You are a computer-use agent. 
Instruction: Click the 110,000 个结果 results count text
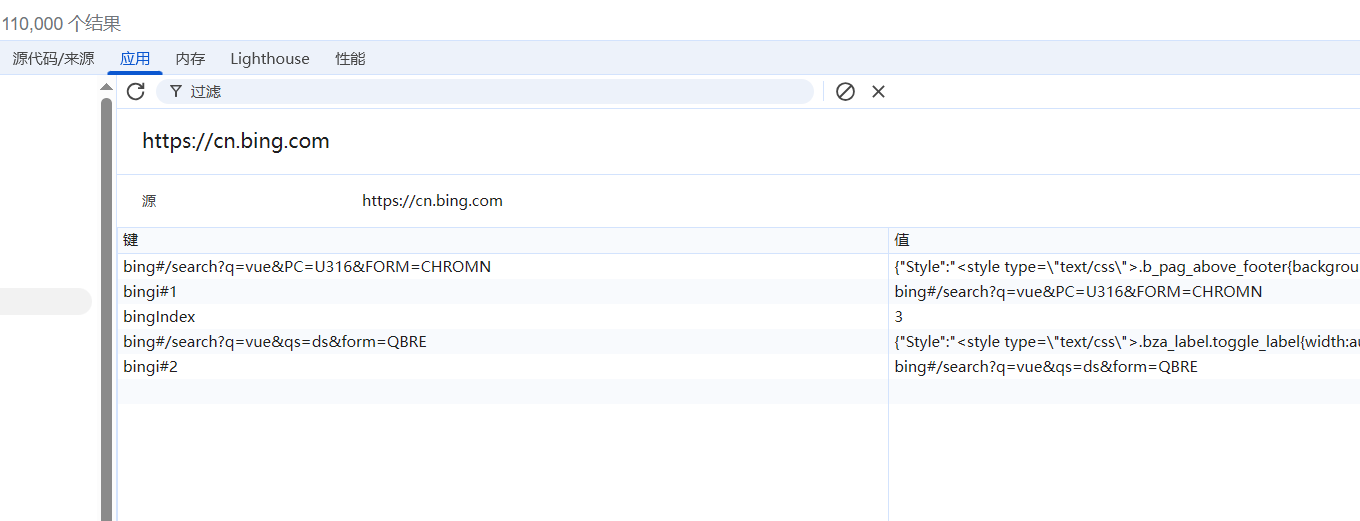coord(62,23)
